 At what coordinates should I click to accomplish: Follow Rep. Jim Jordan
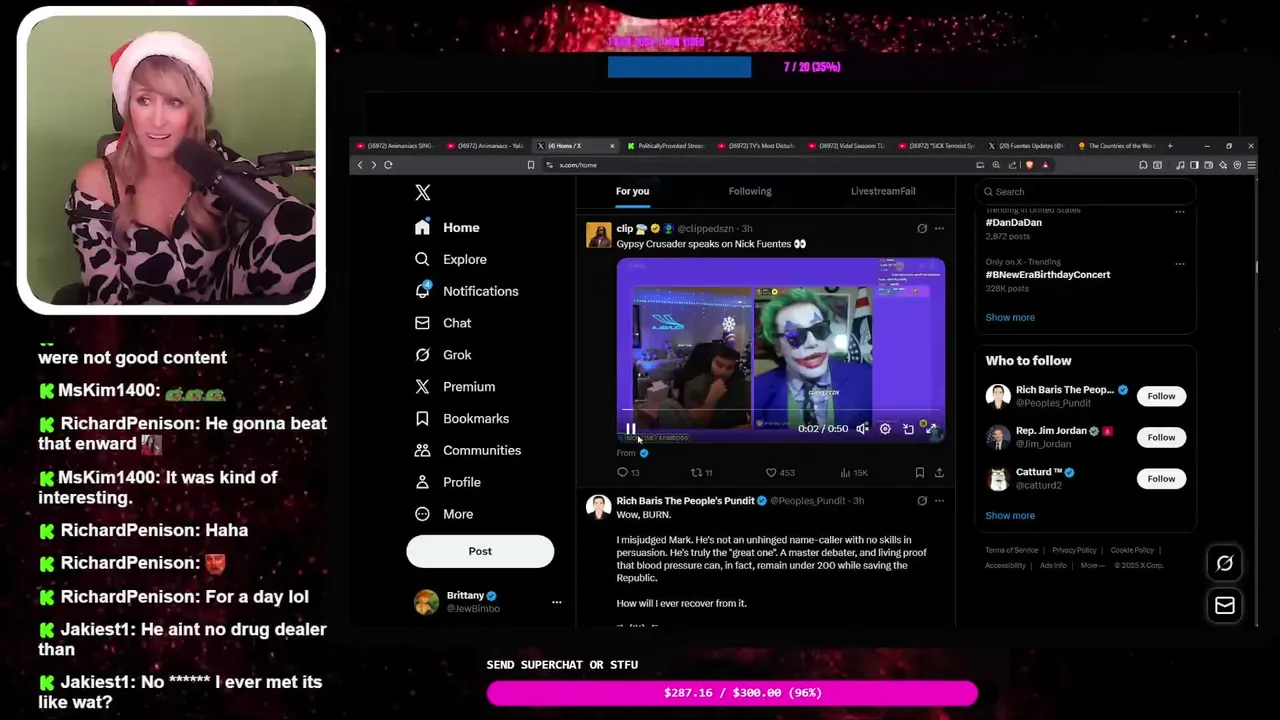[x=1161, y=437]
